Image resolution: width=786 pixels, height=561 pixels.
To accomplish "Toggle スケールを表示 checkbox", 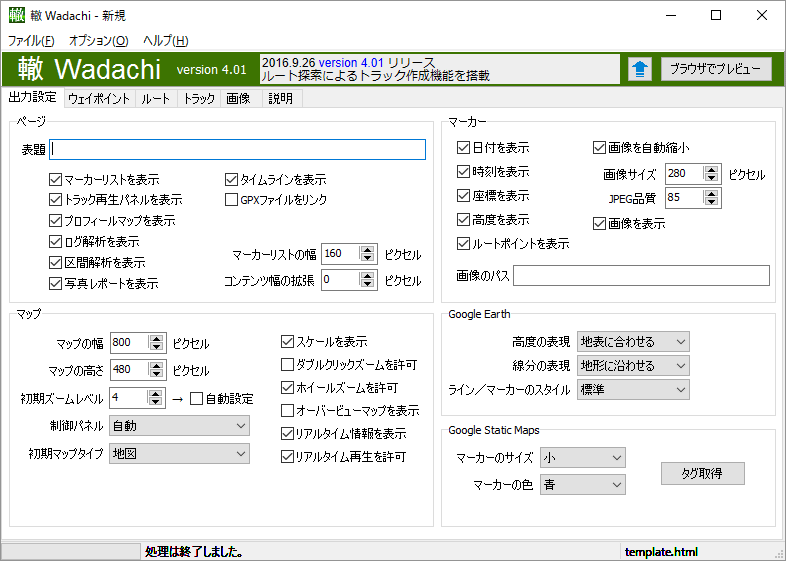I will tap(287, 342).
